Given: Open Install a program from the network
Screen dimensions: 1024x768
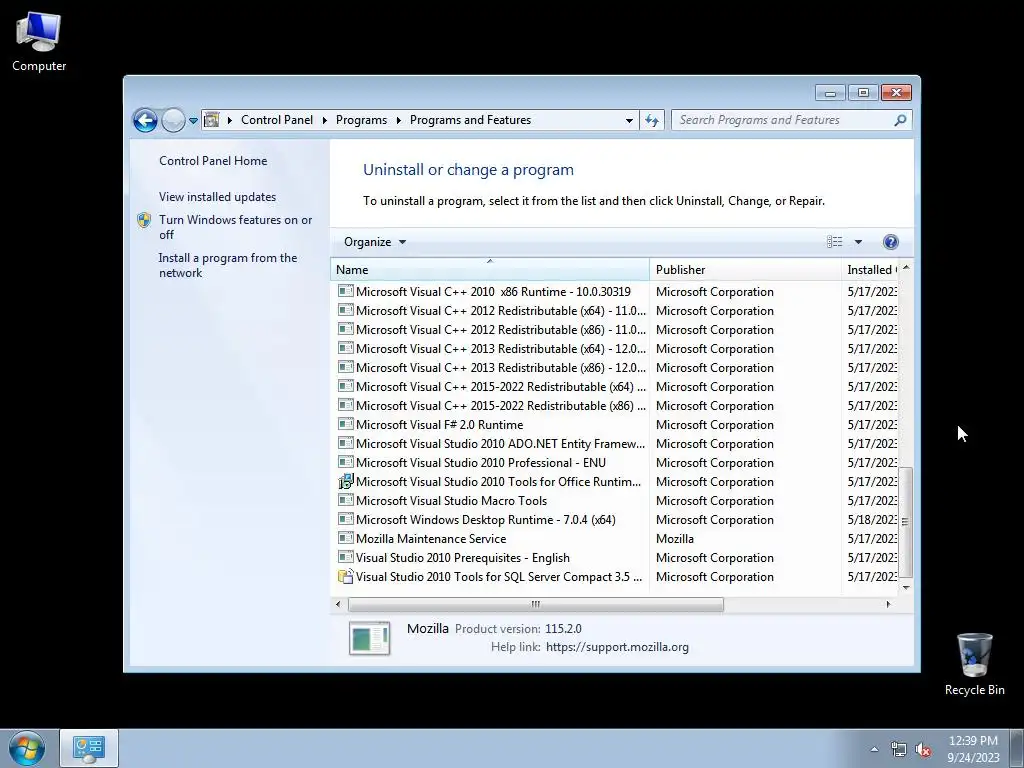Looking at the screenshot, I should [227, 265].
